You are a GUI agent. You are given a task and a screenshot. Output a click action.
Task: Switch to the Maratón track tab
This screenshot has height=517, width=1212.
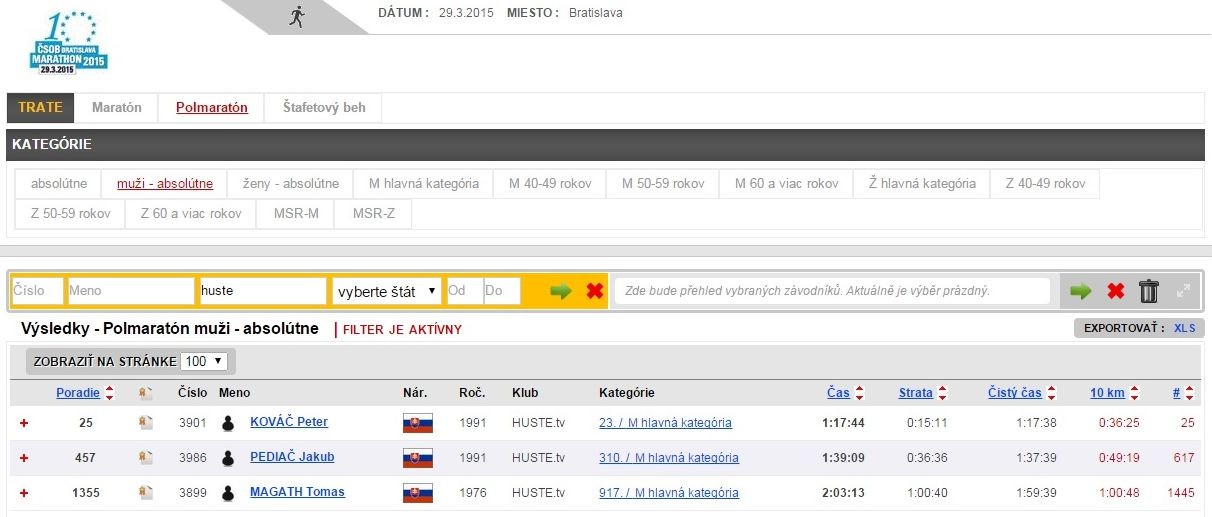point(117,108)
